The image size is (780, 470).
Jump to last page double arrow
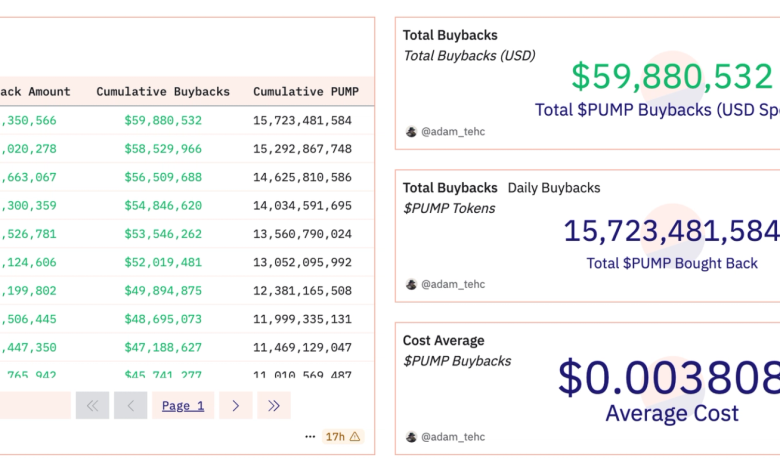pos(274,405)
